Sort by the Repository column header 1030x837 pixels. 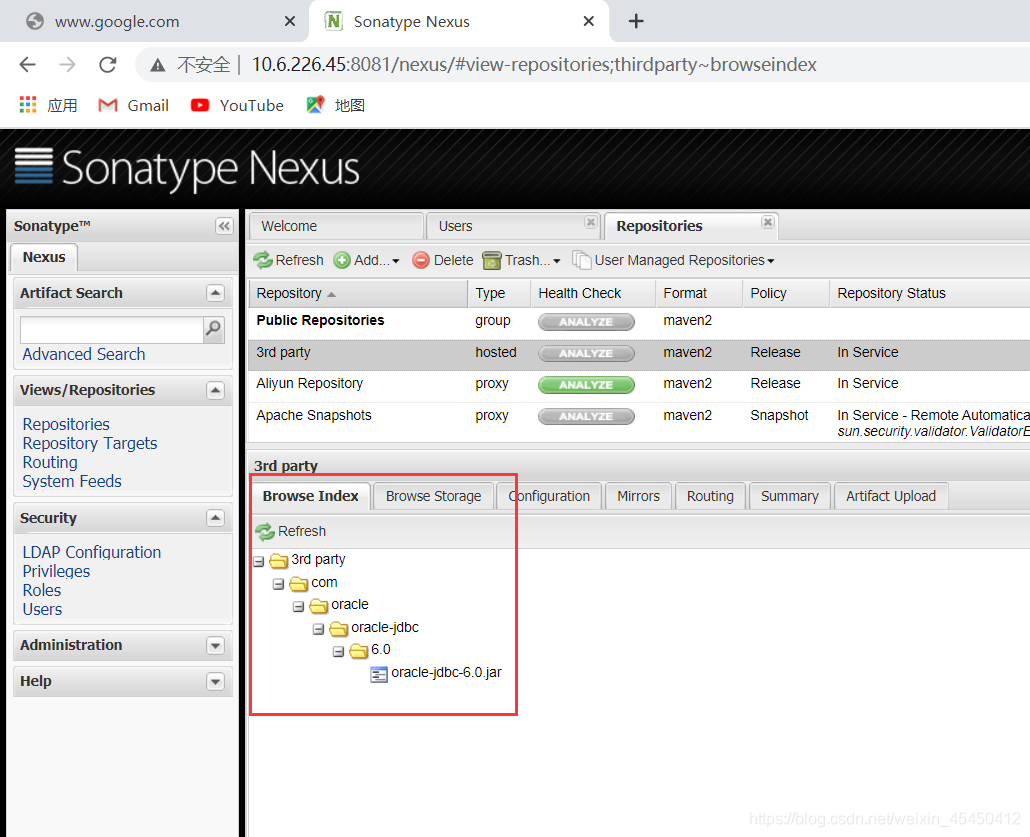coord(358,293)
